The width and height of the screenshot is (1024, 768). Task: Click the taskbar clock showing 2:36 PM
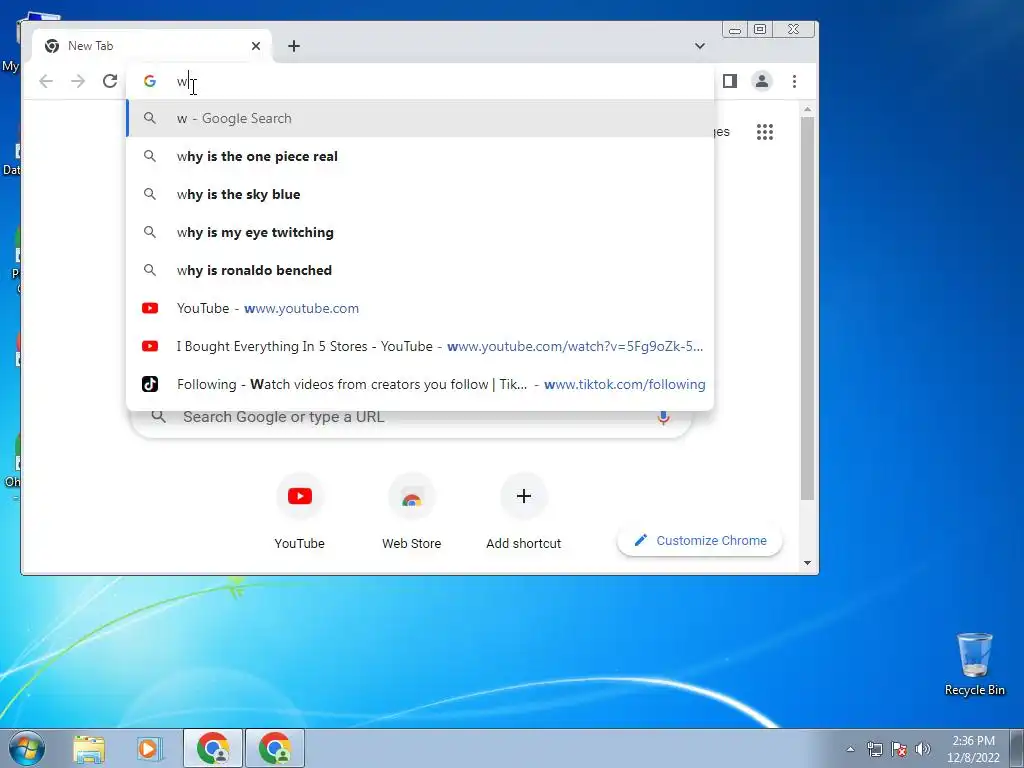click(973, 749)
